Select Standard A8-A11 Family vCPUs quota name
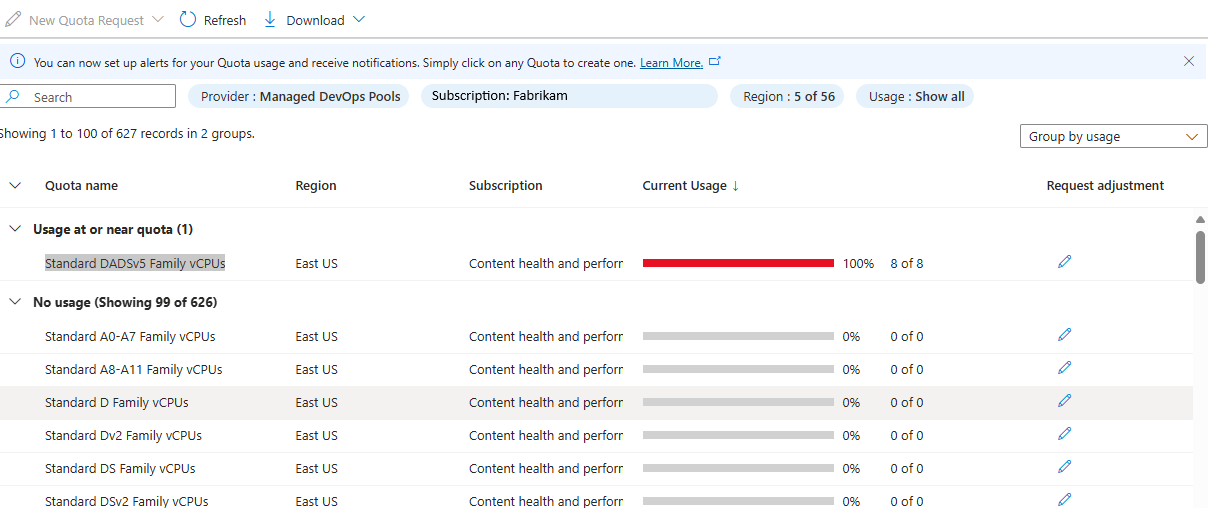The width and height of the screenshot is (1212, 508). (x=134, y=369)
